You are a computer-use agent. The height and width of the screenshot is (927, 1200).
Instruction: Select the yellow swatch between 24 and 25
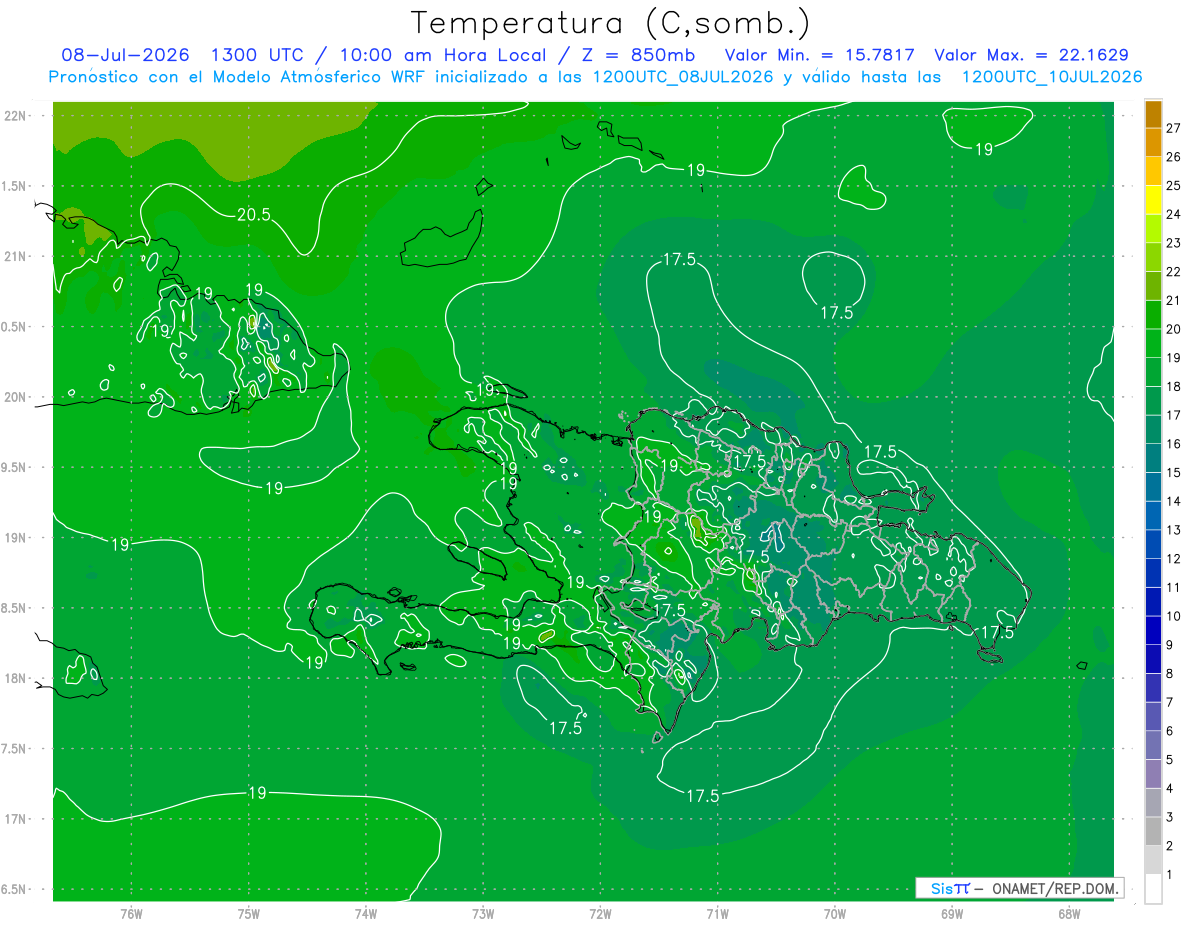[x=1153, y=200]
